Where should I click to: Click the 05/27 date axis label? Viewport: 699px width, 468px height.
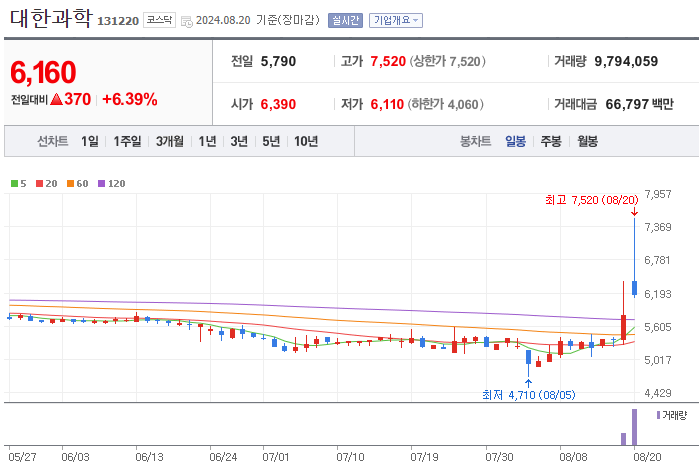pyautogui.click(x=22, y=457)
